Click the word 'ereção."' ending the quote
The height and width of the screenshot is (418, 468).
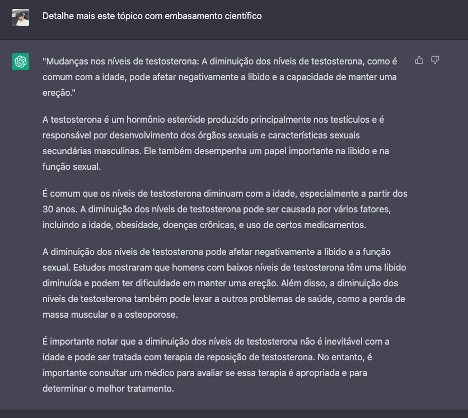click(59, 93)
